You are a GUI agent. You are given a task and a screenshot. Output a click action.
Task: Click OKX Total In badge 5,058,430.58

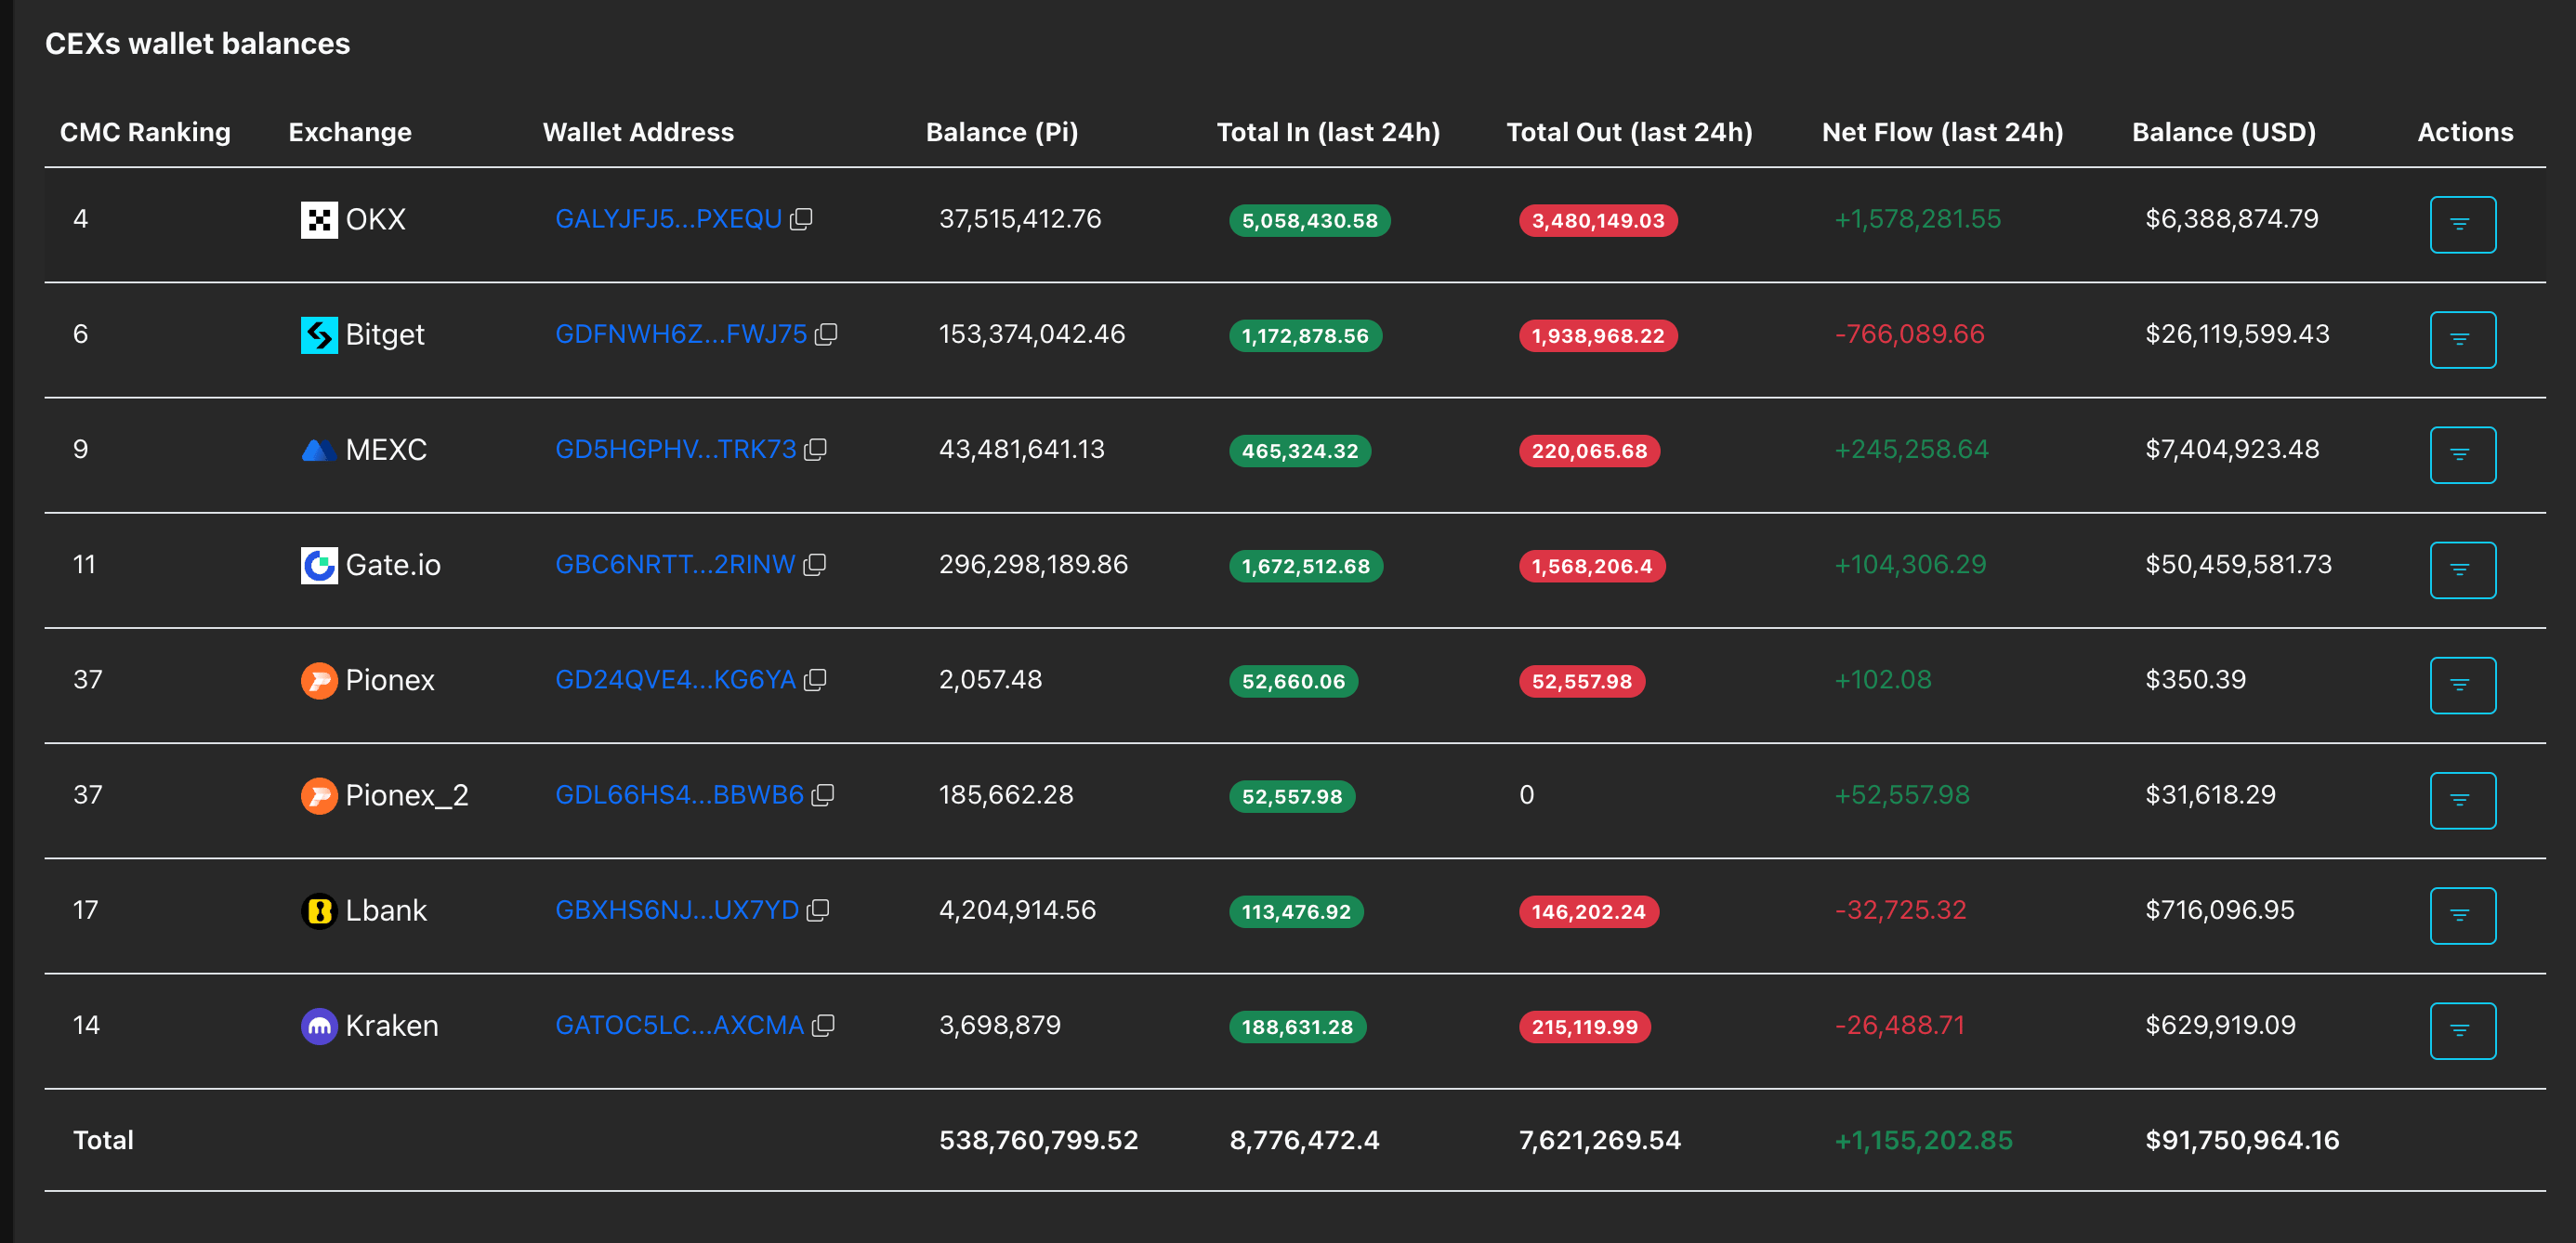[x=1309, y=220]
